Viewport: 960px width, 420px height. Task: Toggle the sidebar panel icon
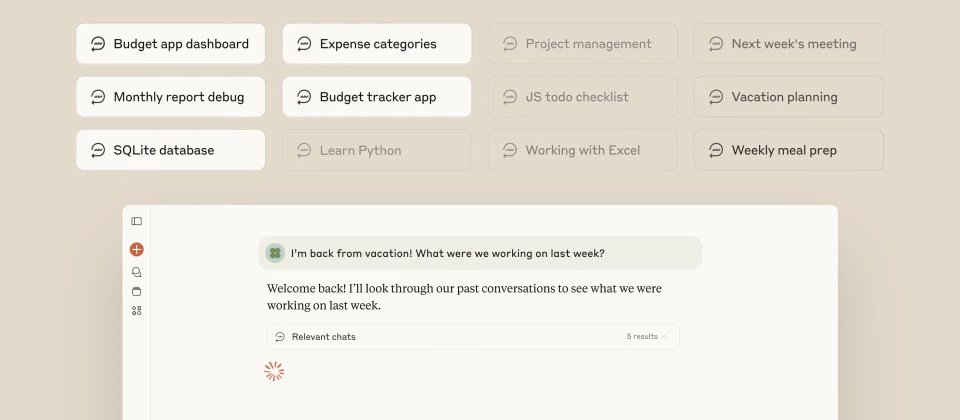137,221
